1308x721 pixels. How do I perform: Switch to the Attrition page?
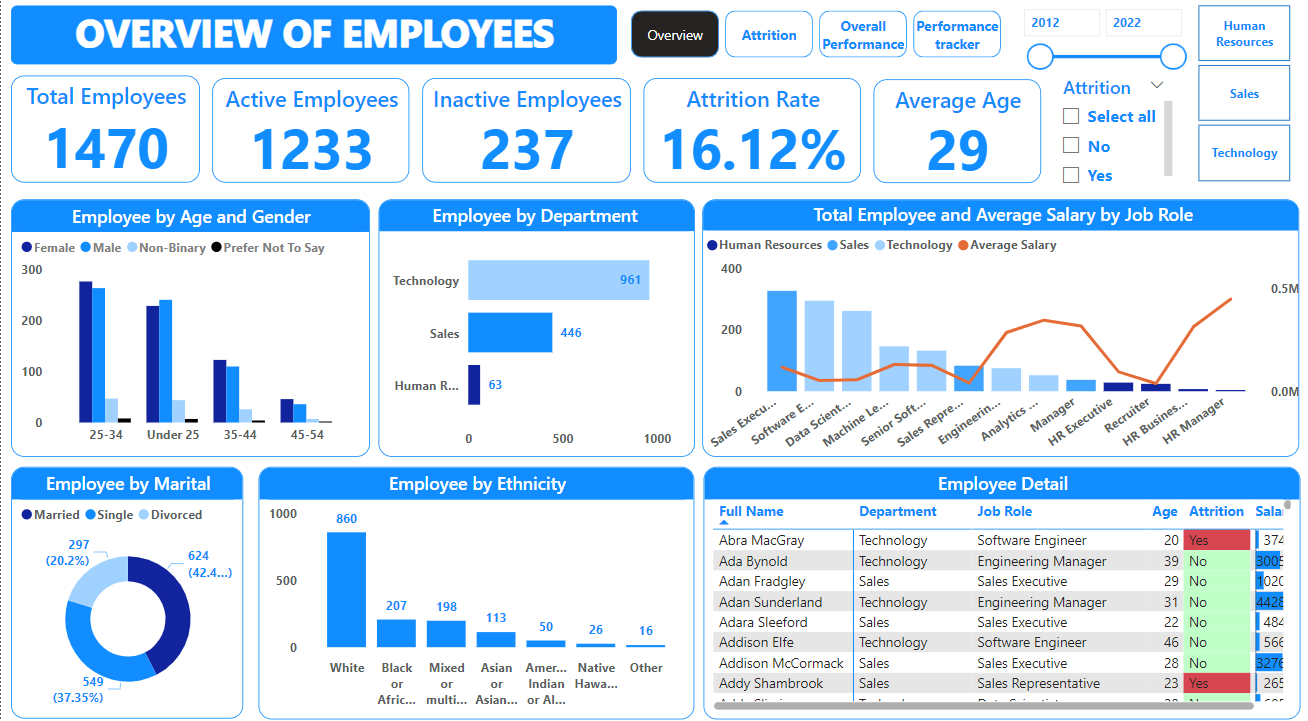click(768, 33)
